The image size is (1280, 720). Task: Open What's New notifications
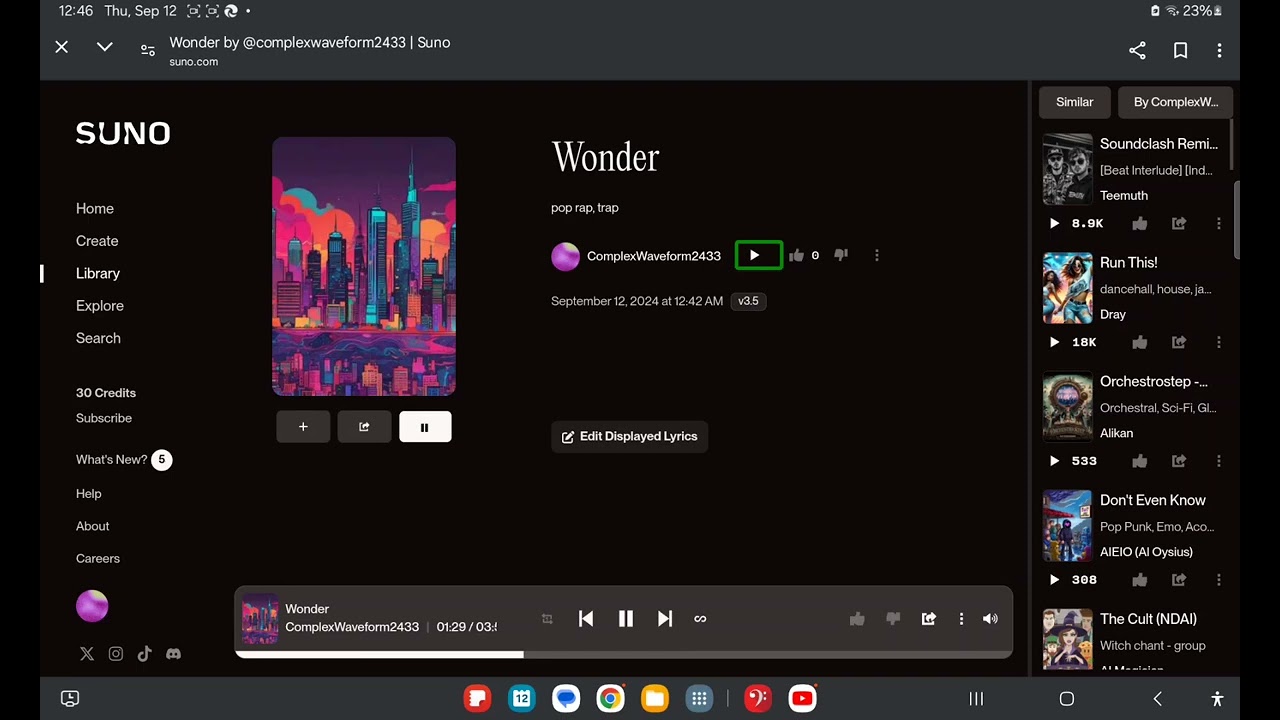(x=124, y=460)
